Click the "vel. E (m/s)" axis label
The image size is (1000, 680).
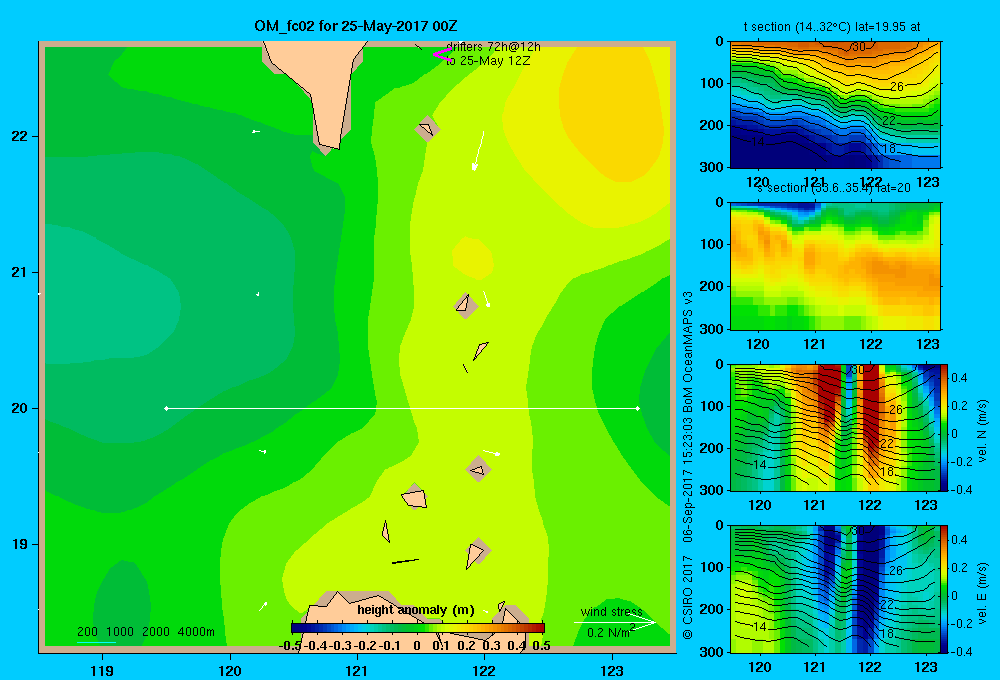click(982, 593)
